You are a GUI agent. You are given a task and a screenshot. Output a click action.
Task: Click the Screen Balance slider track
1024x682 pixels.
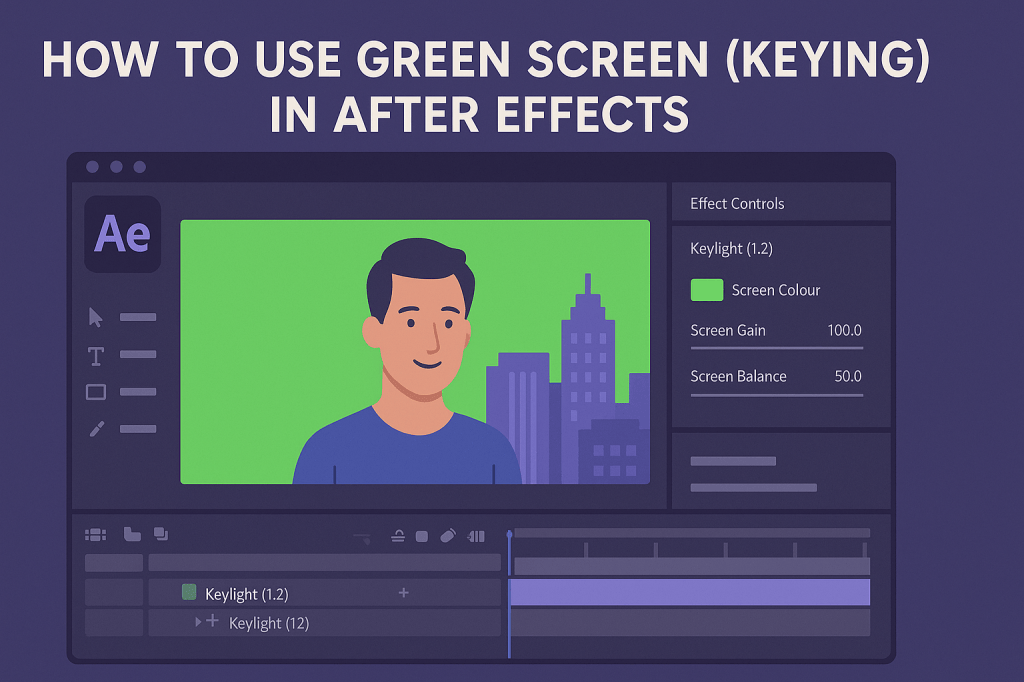coord(776,395)
